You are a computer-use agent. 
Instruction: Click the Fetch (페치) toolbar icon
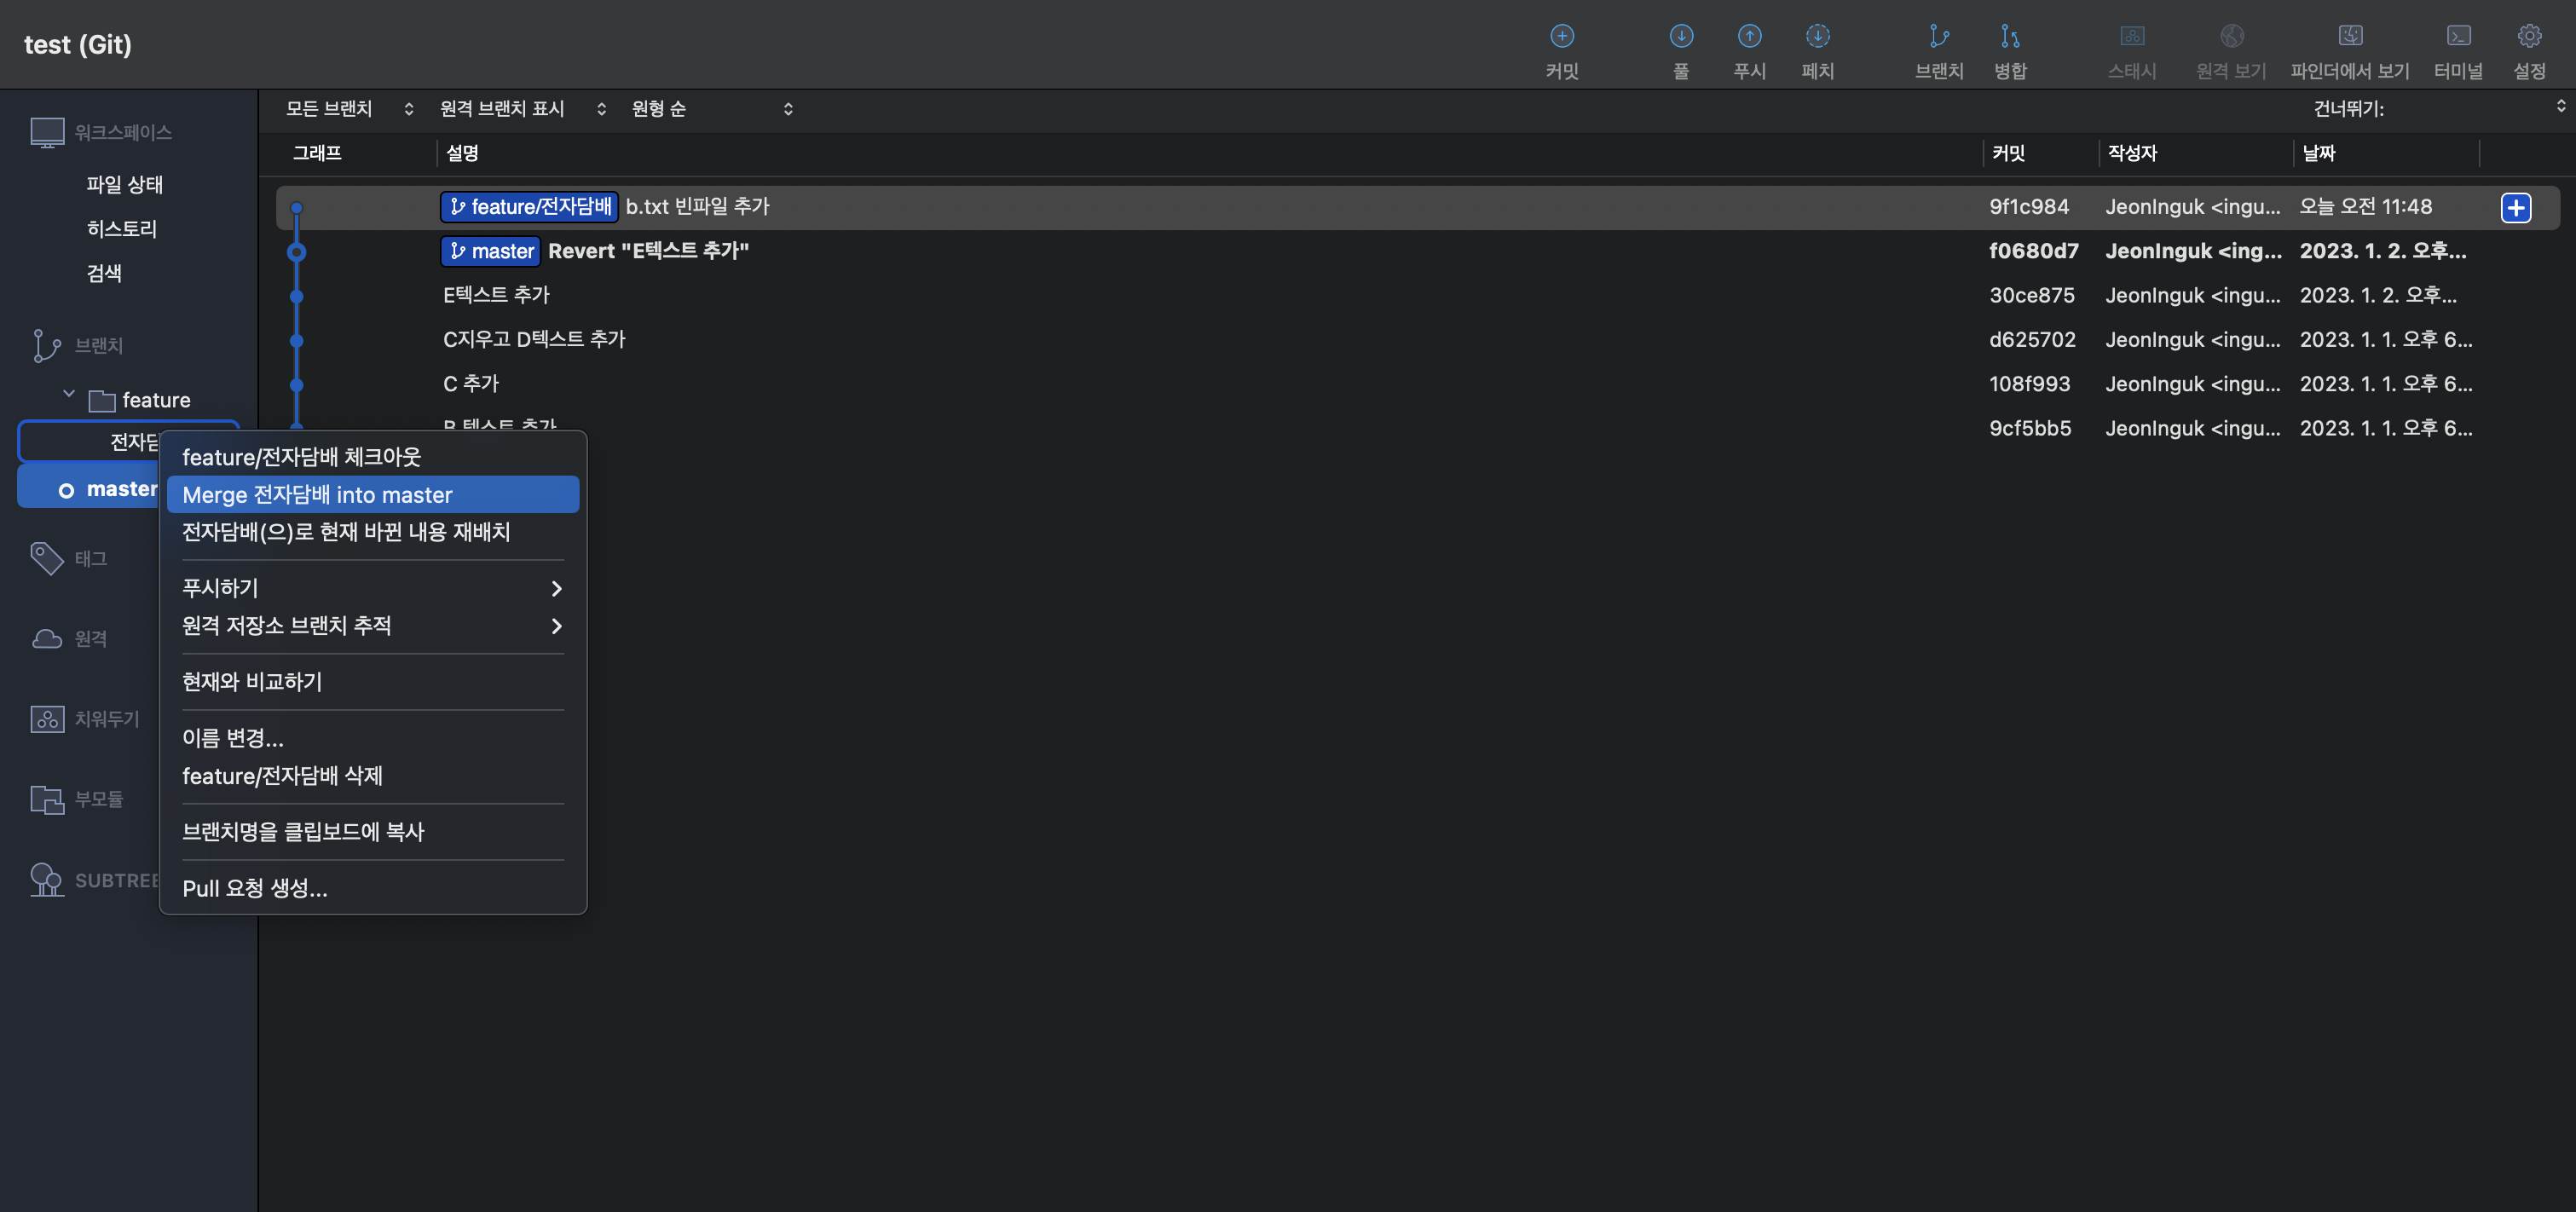pos(1817,37)
